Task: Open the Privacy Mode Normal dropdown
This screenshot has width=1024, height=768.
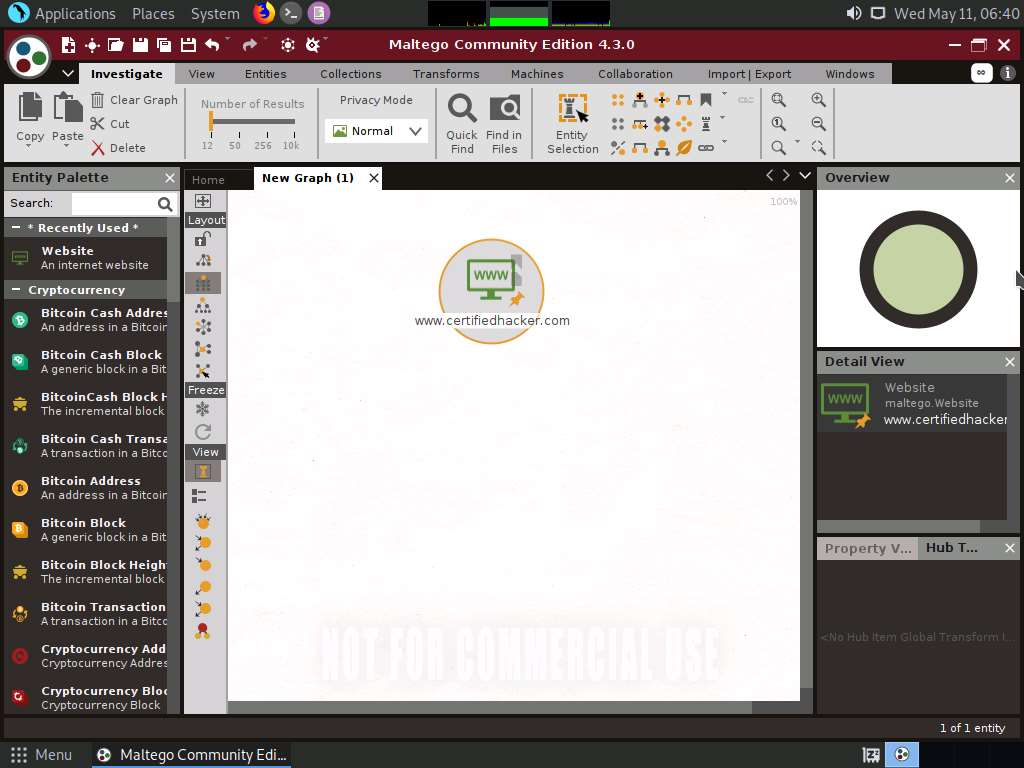Action: 376,131
